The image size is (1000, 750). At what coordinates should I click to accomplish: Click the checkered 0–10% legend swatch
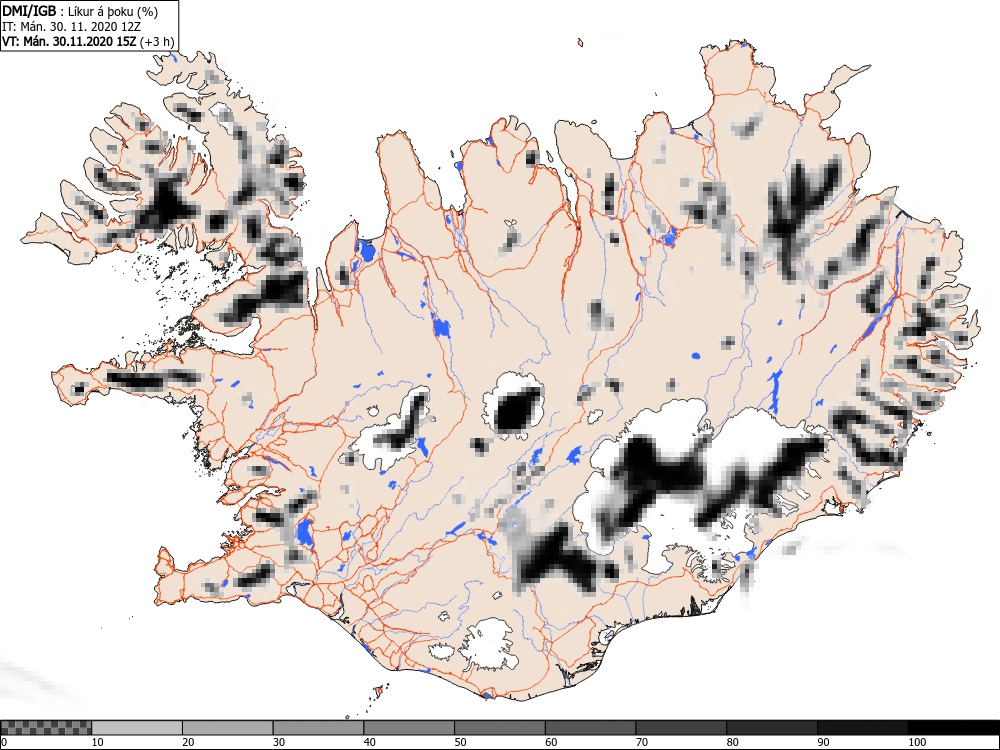46,728
